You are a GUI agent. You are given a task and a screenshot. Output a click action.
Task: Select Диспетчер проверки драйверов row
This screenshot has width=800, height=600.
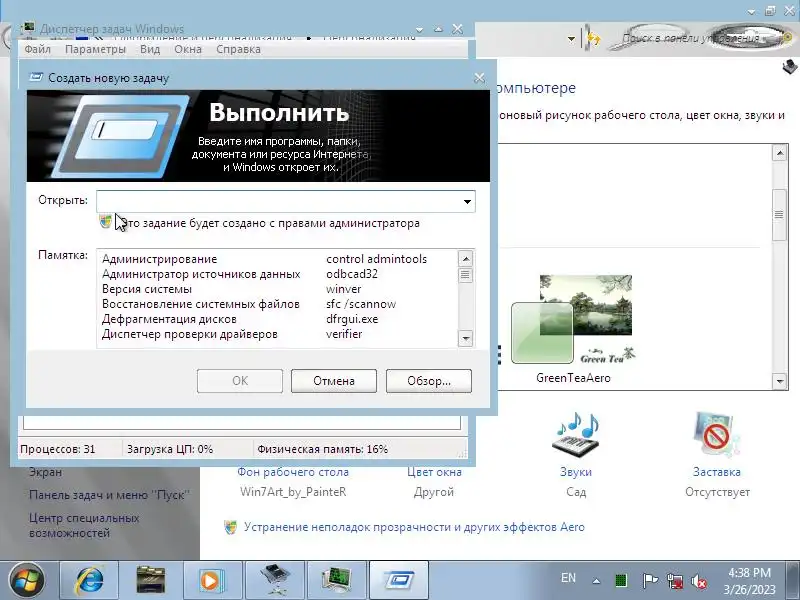(278, 334)
